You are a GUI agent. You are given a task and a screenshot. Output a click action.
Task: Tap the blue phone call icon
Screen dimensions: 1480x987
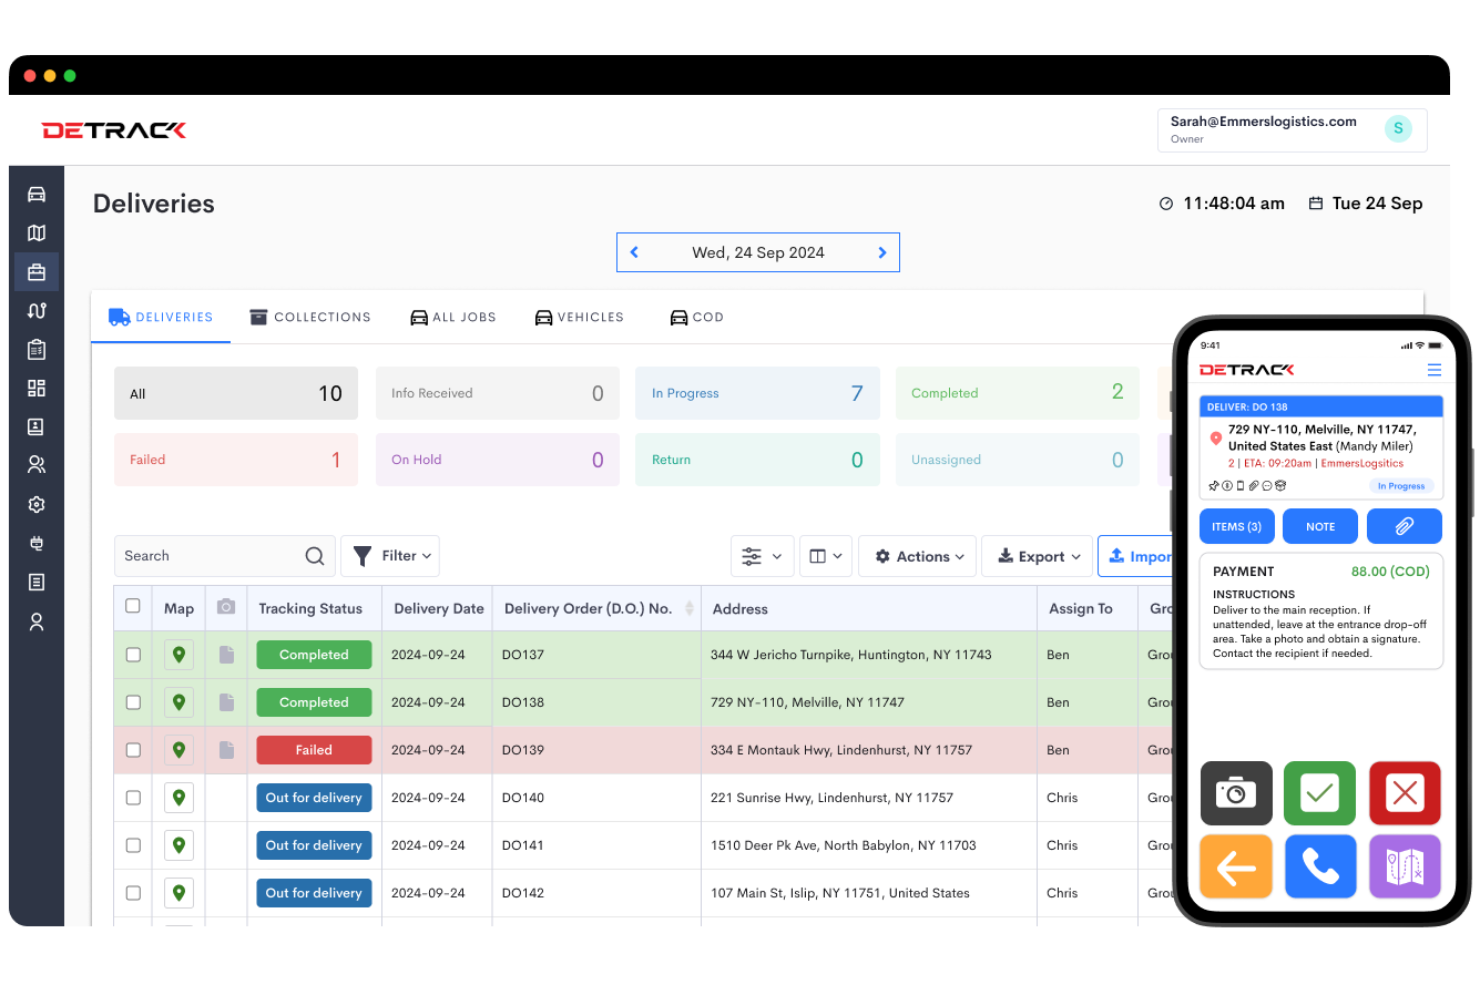point(1320,867)
